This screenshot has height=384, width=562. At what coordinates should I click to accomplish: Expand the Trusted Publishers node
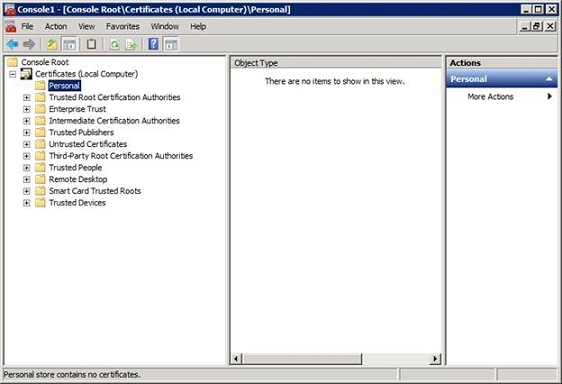(27, 133)
